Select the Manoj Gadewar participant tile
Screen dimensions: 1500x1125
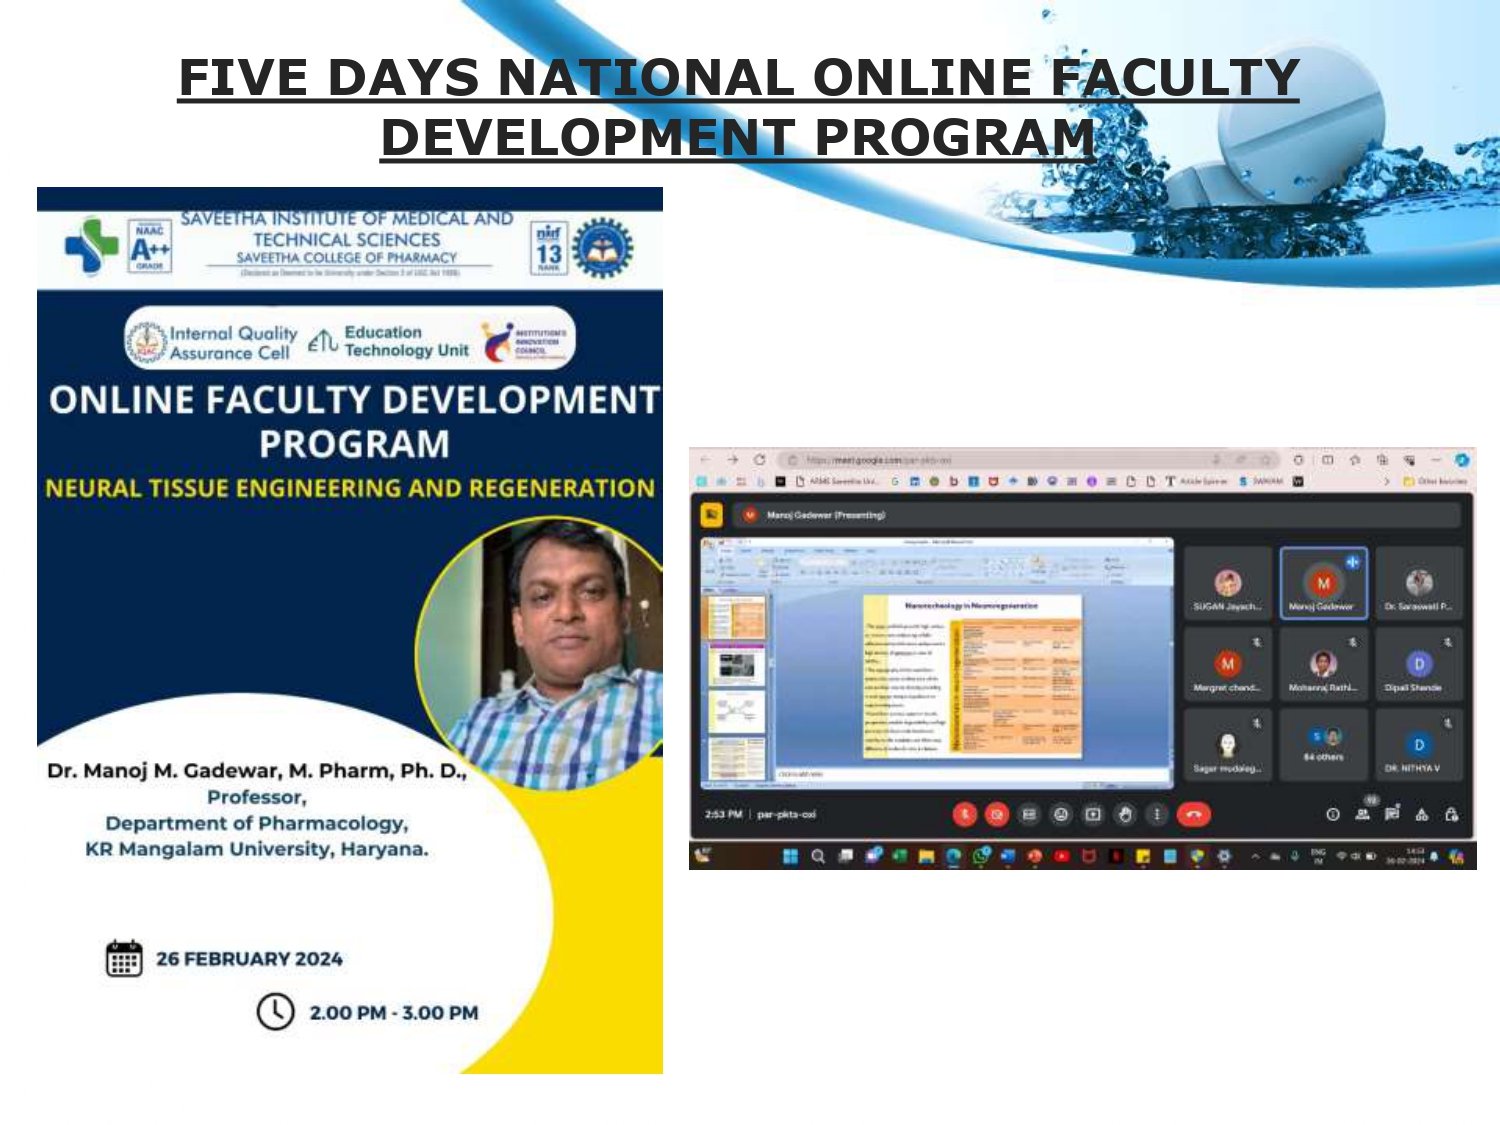click(1323, 583)
